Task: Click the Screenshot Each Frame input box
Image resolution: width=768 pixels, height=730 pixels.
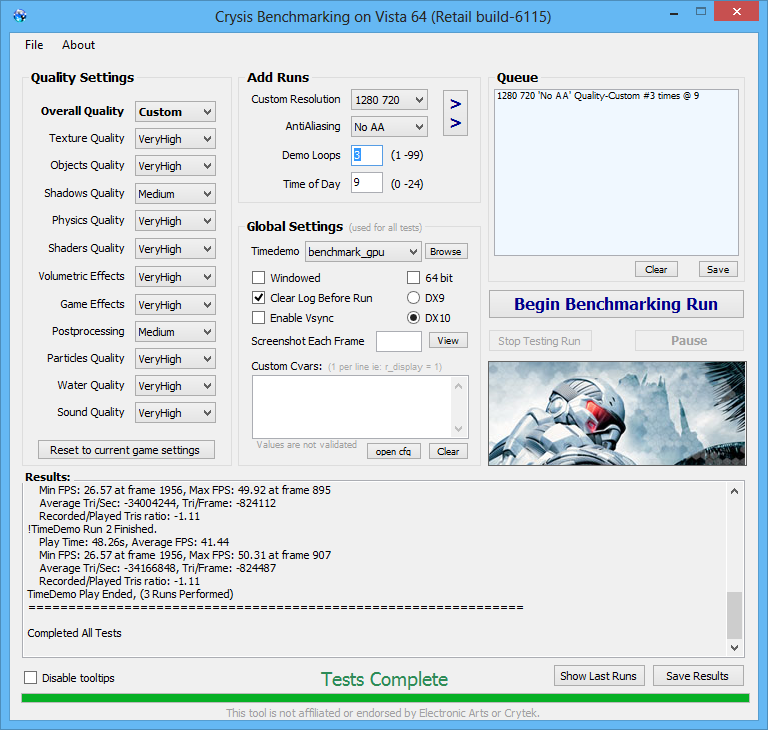Action: (399, 341)
